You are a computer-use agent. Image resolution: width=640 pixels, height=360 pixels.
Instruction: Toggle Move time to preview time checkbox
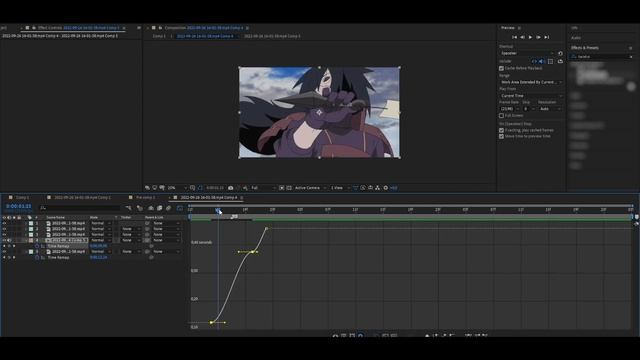pos(501,136)
